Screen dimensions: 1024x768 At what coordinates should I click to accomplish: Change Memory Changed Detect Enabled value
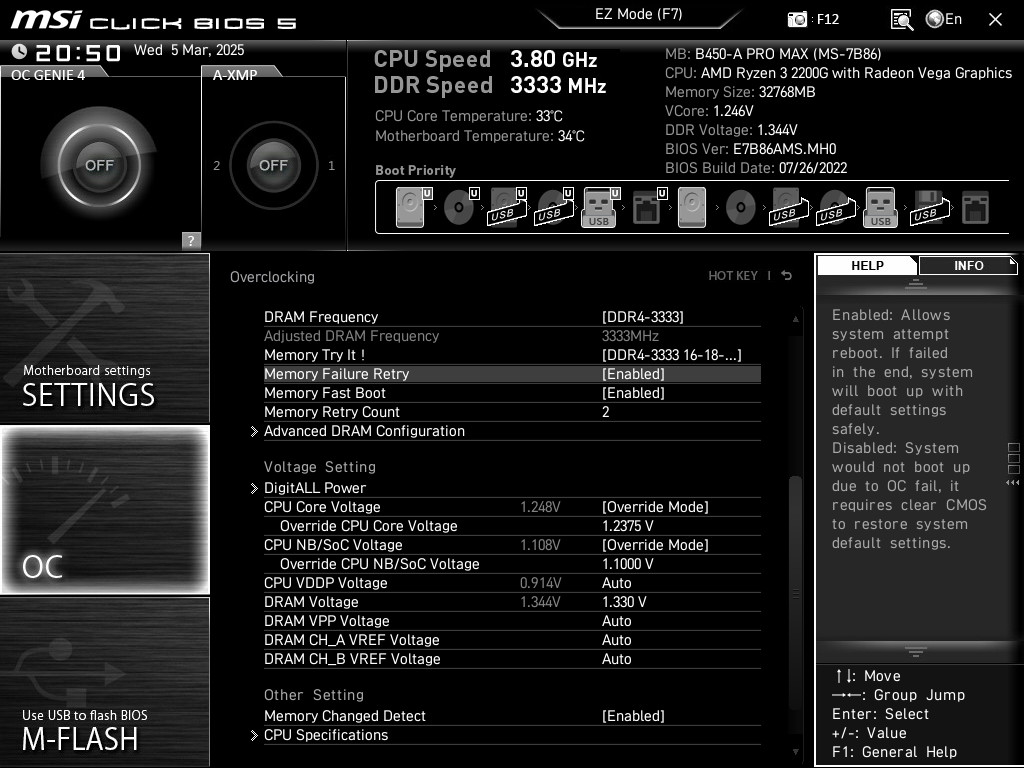coord(633,716)
